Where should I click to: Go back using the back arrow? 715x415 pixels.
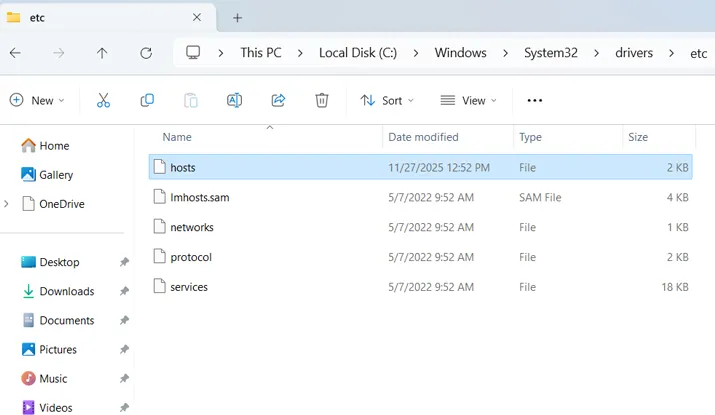click(15, 53)
